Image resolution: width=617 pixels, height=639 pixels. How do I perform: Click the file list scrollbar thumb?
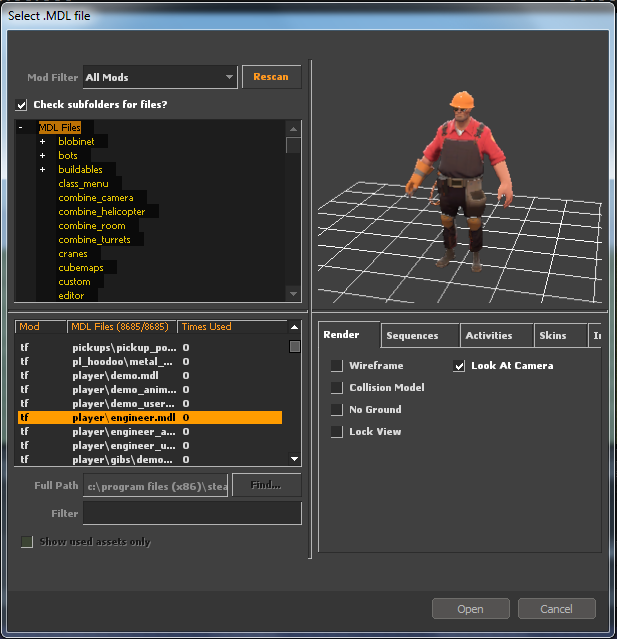click(x=295, y=346)
